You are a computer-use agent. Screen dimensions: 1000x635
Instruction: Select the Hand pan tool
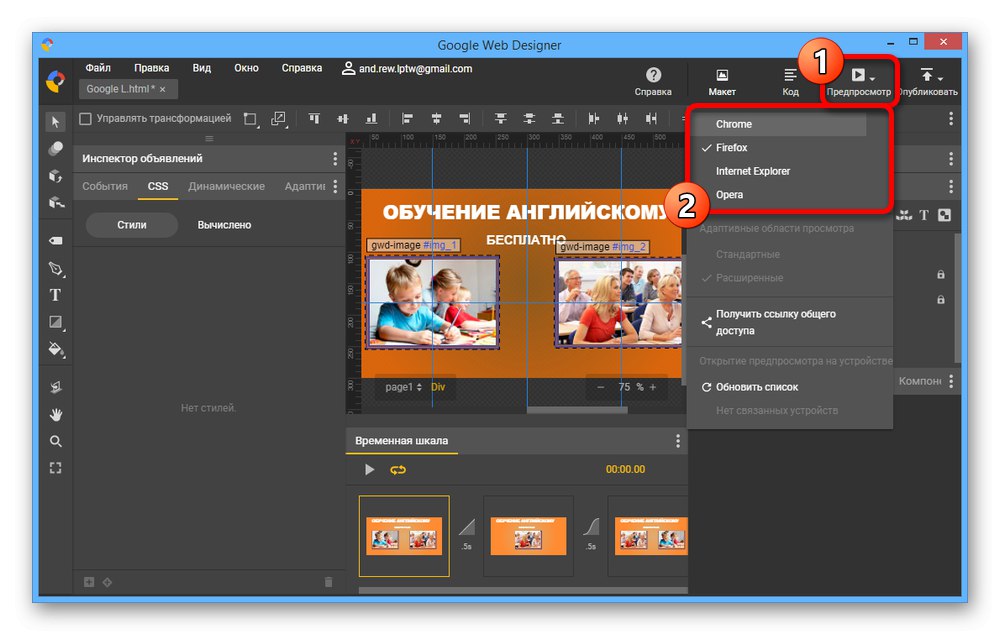55,414
